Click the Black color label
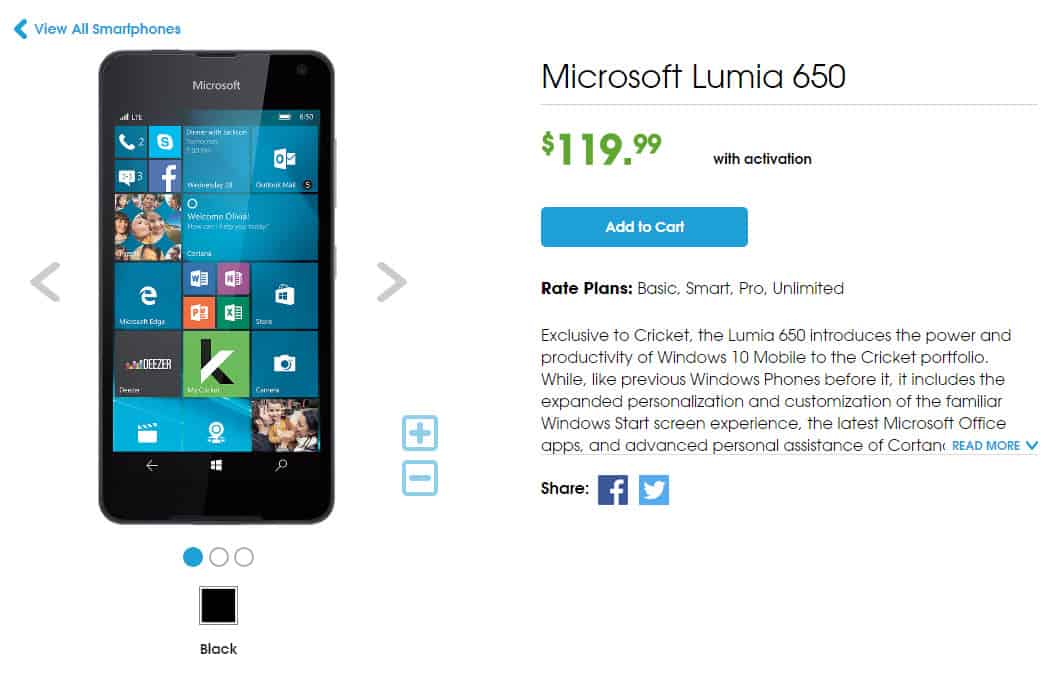1057x687 pixels. (218, 649)
